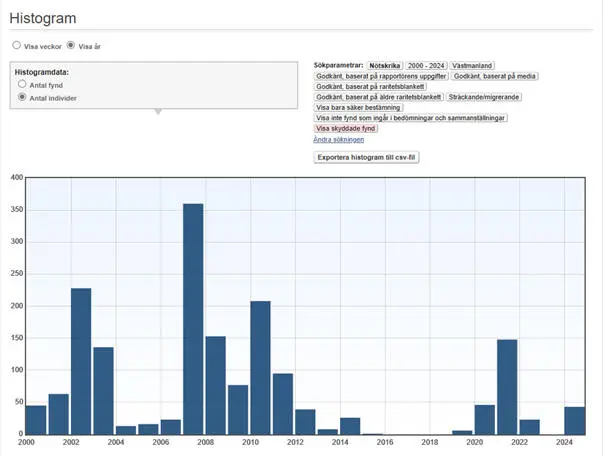Click the 2024 histogram bar
Image resolution: width=603 pixels, height=456 pixels.
[x=574, y=420]
